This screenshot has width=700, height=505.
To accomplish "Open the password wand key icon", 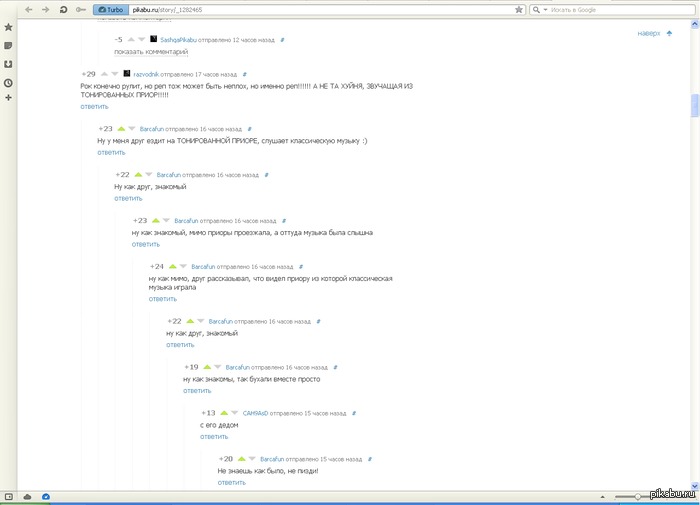I will 81,9.
